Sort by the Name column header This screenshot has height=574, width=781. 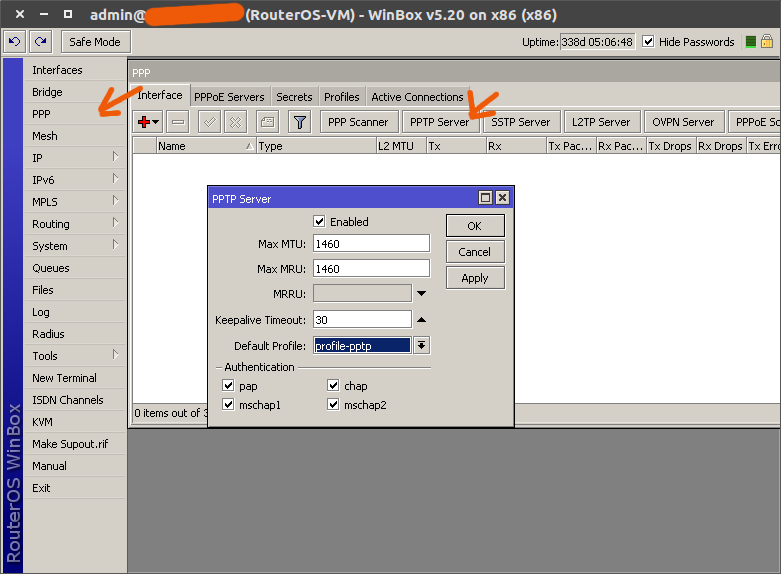coord(206,146)
